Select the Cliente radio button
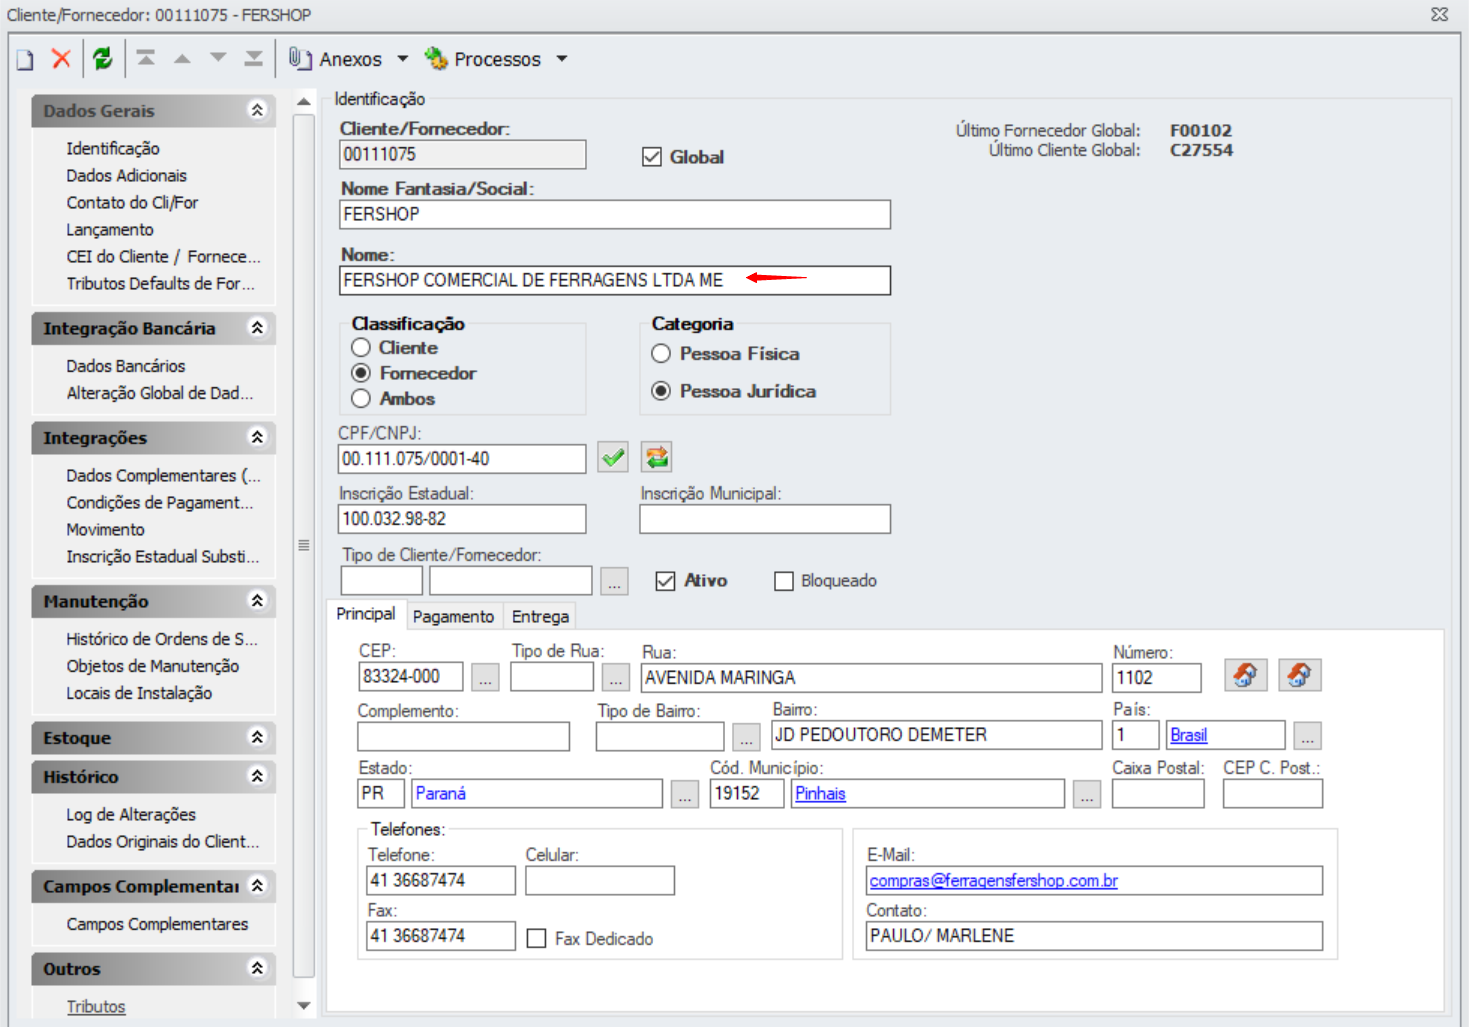The height and width of the screenshot is (1027, 1469). click(x=361, y=348)
